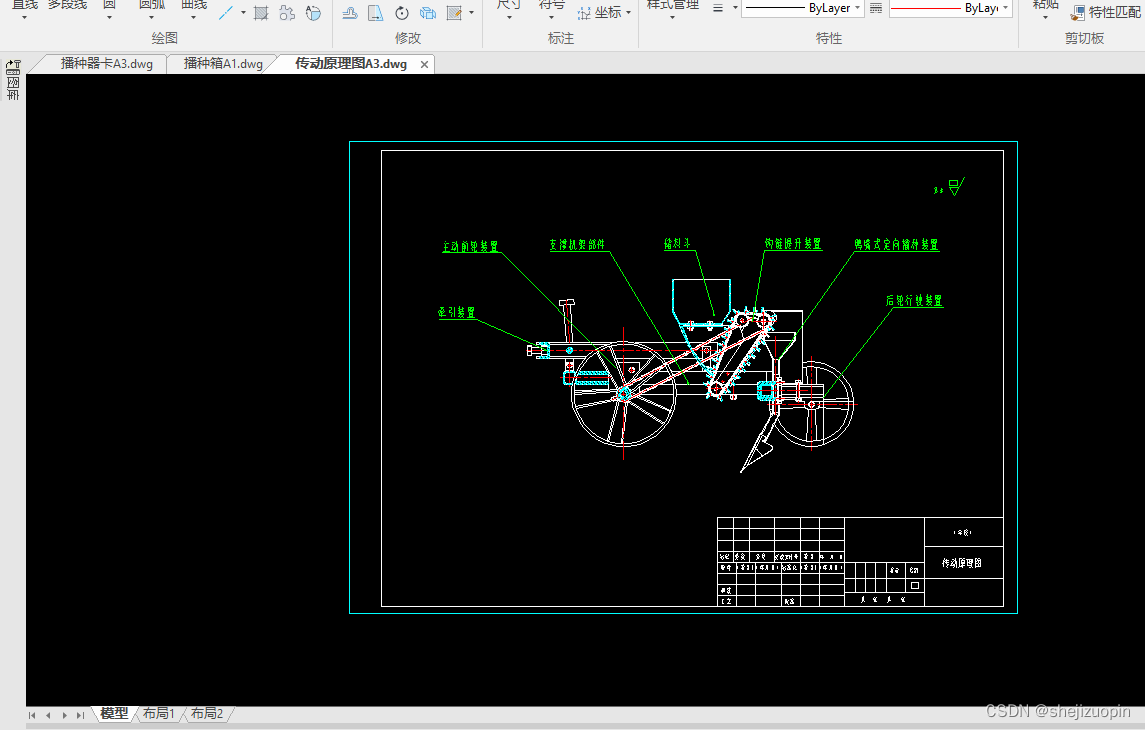Screen dimensions: 1145x730
Task: Open the 直线 dropdown arrow
Action: pos(24,18)
